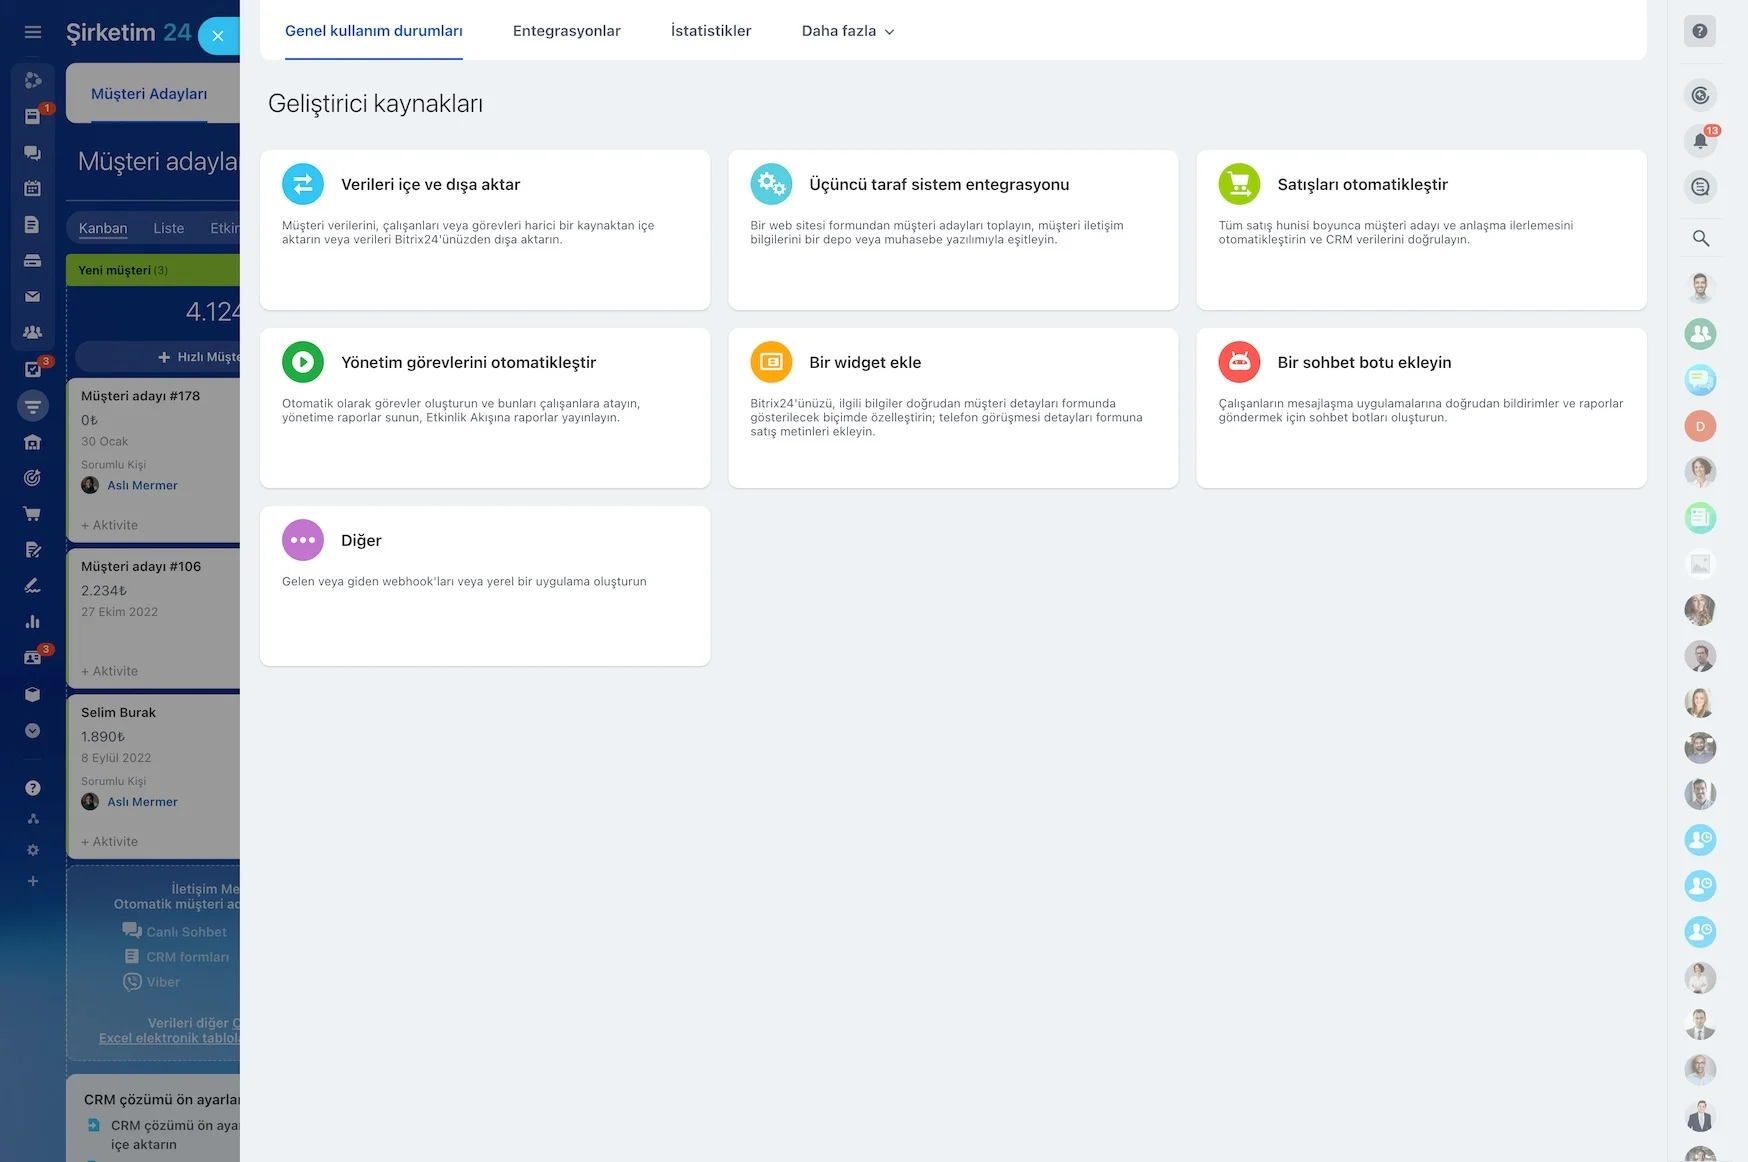Open the Müşteri adayı #178 card
Image resolution: width=1748 pixels, height=1162 pixels.
tap(153, 460)
